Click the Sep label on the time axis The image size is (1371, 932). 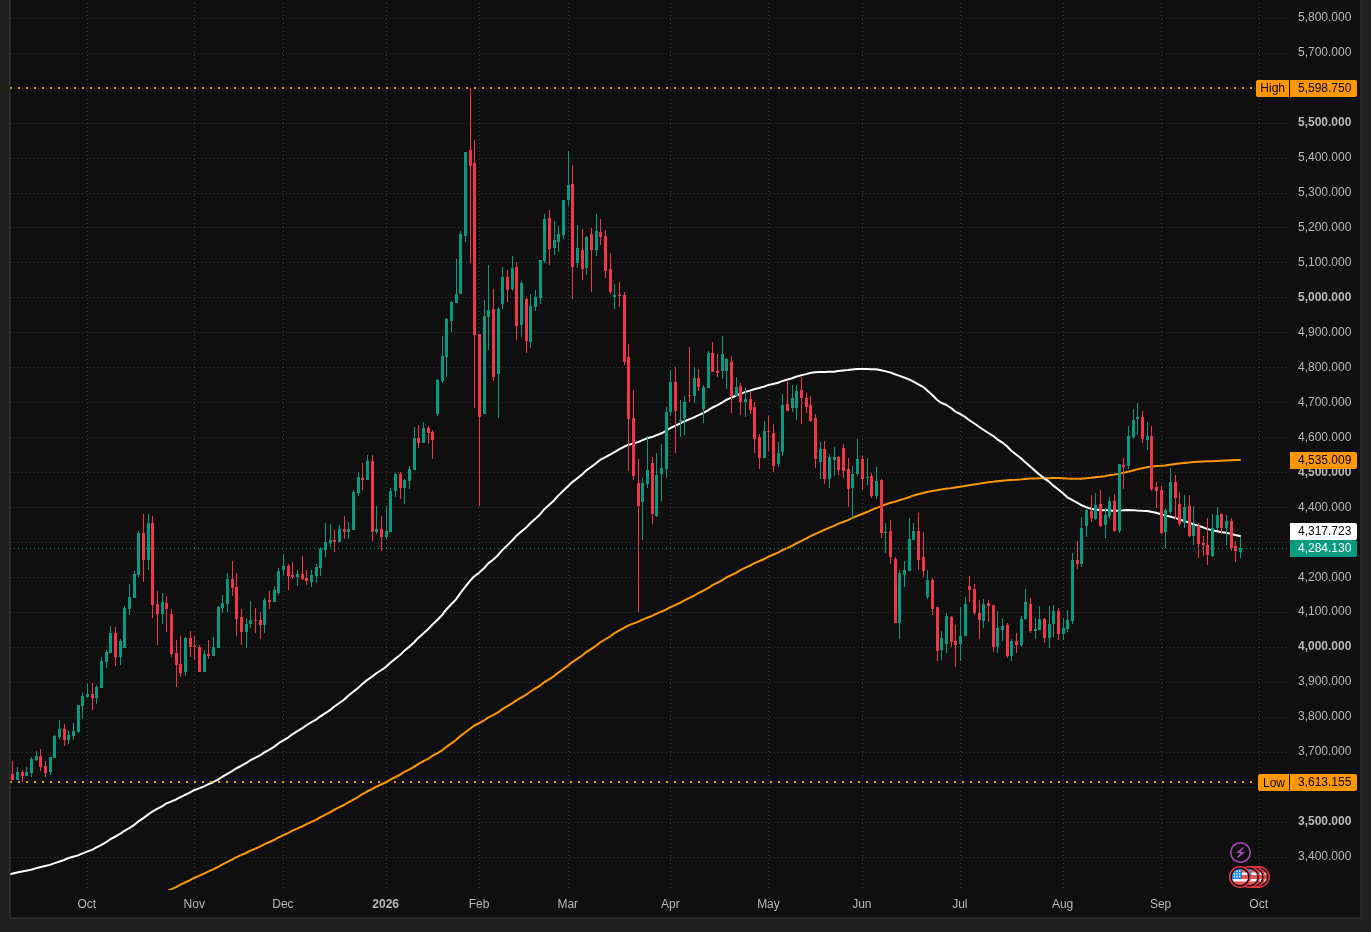tap(1160, 904)
